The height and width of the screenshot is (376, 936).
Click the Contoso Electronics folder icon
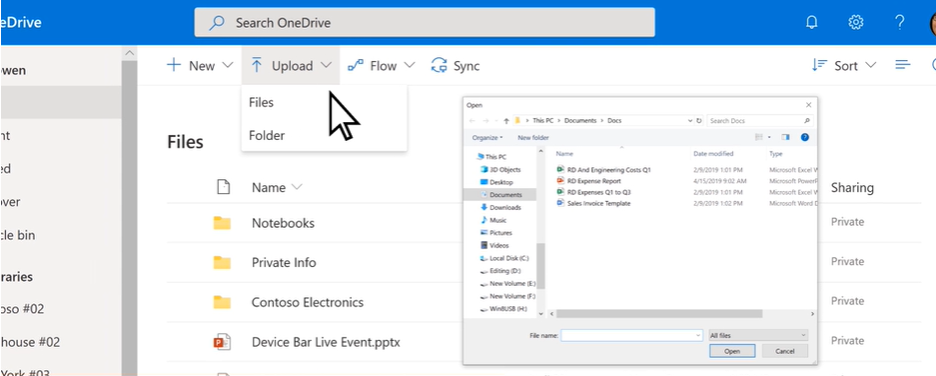222,302
